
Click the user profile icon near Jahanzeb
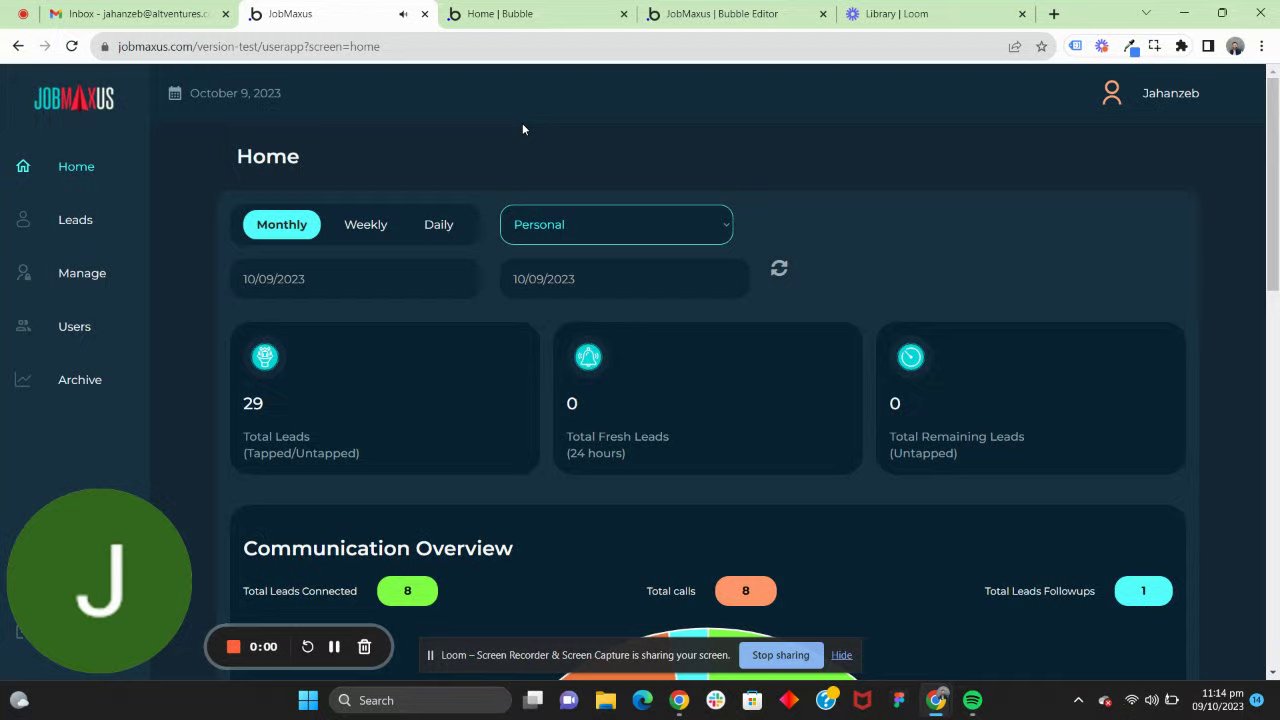point(1111,93)
